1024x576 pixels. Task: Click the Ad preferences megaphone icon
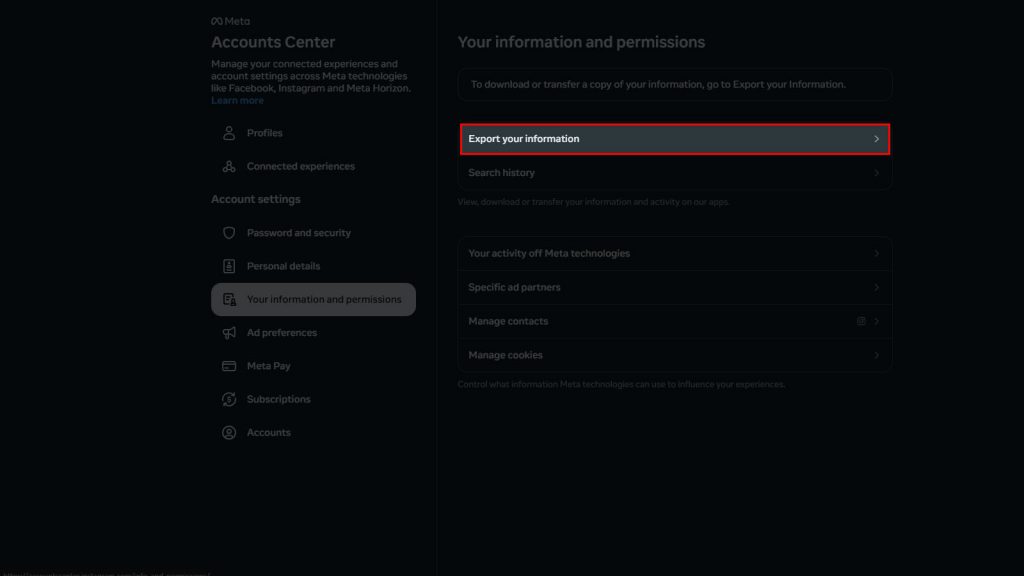point(229,333)
